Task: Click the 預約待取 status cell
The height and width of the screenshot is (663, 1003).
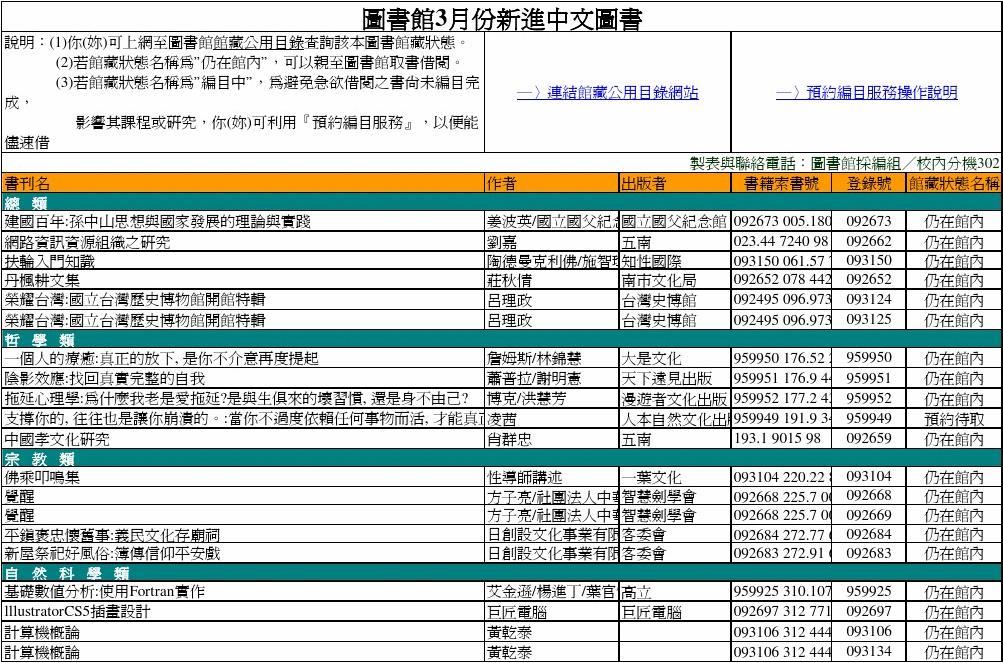Action: coord(954,419)
